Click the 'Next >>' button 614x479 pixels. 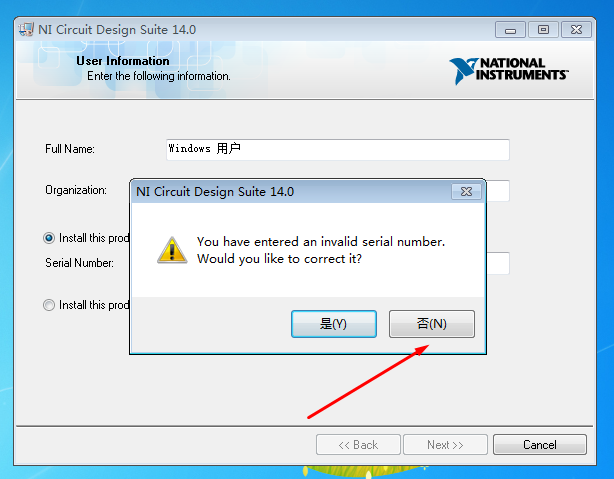point(445,445)
